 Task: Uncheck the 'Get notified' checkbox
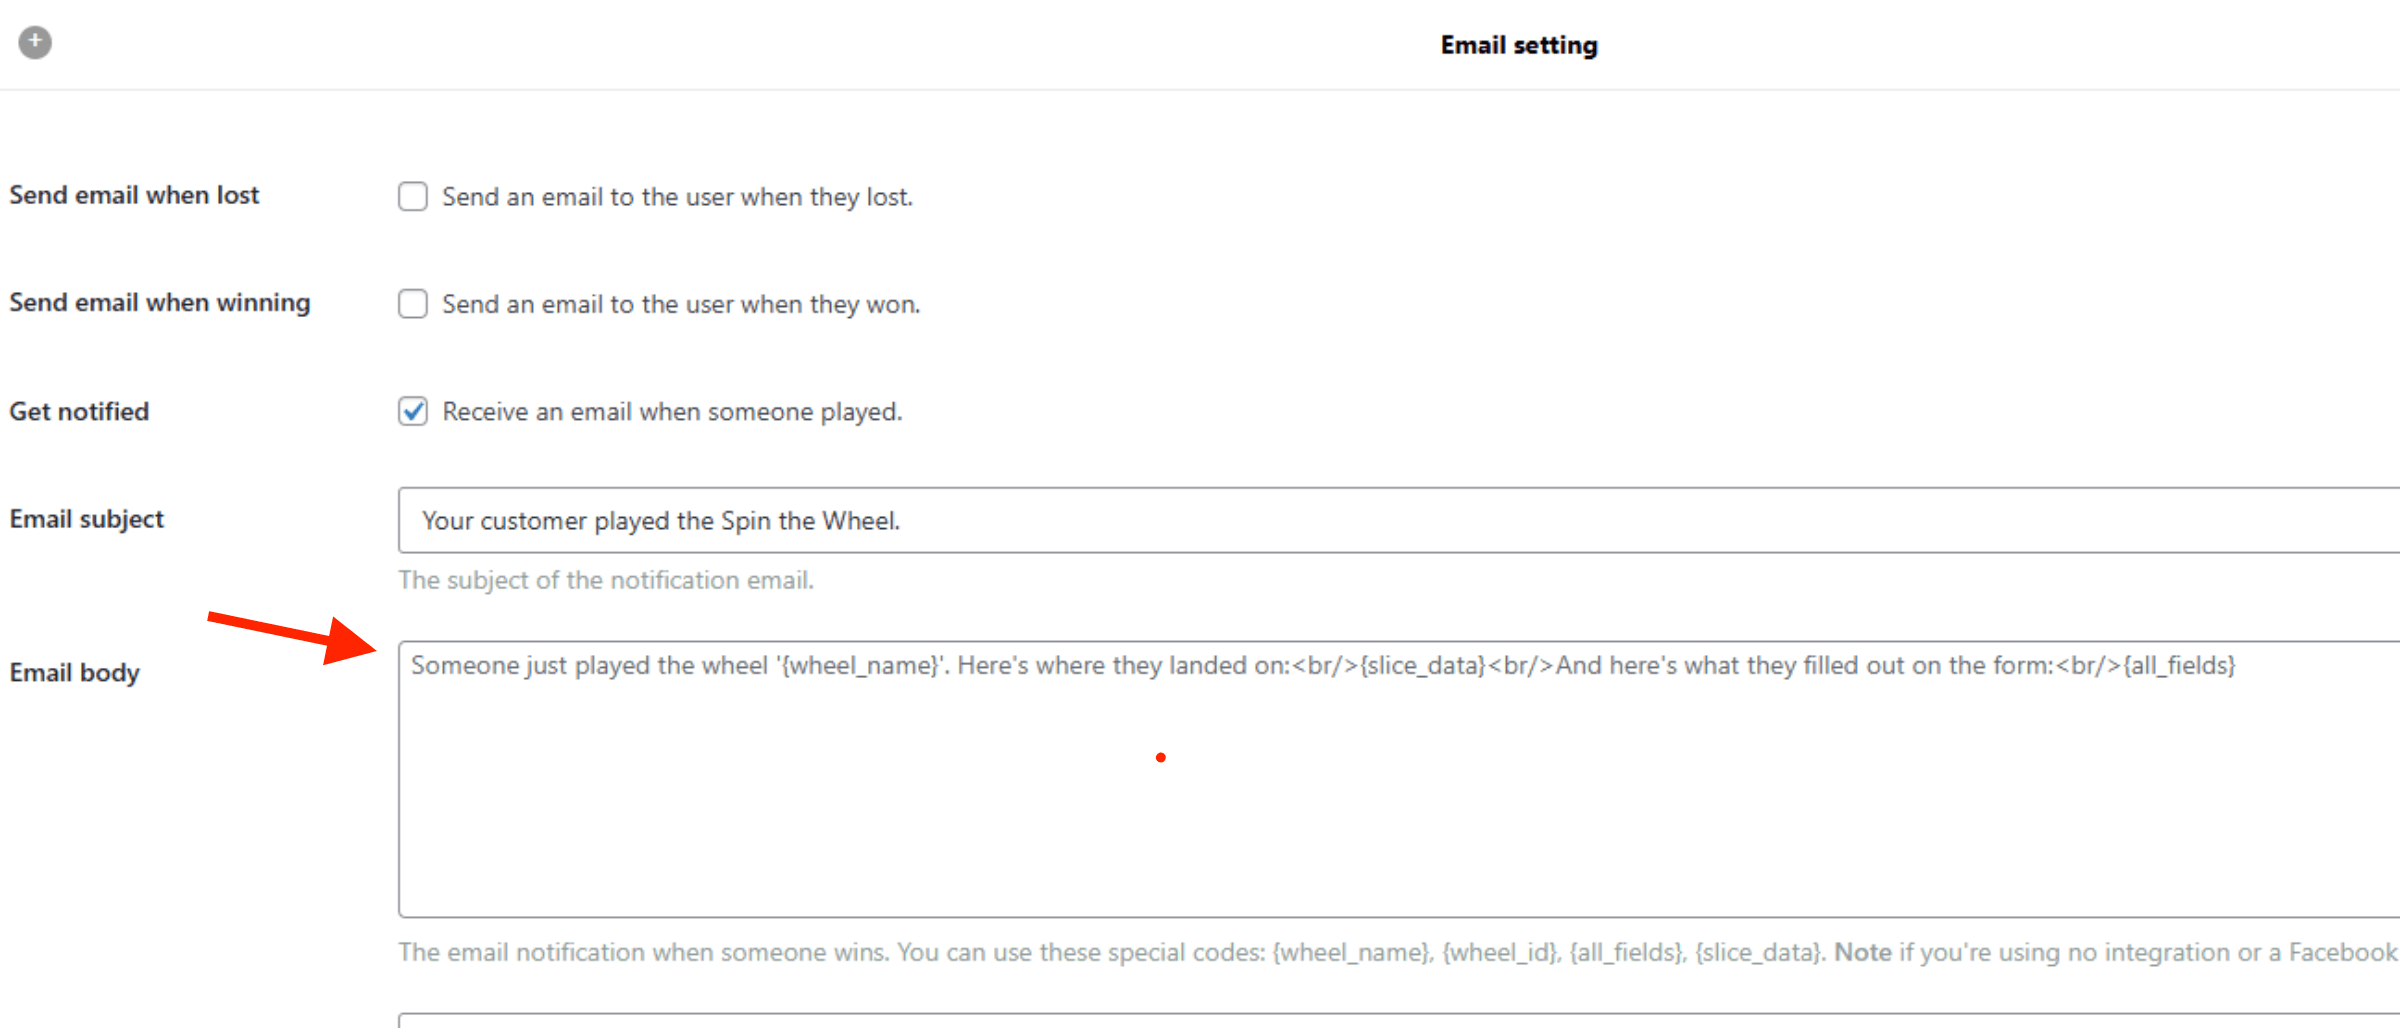click(413, 411)
